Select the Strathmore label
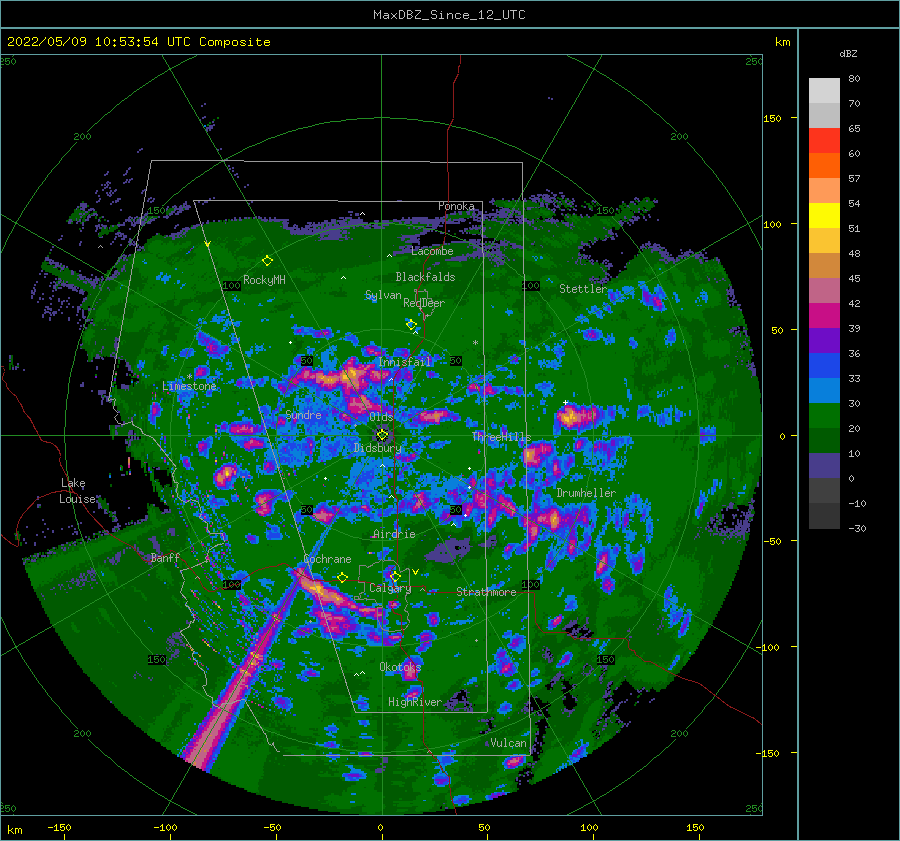Screen dimensions: 900x841 click(486, 592)
